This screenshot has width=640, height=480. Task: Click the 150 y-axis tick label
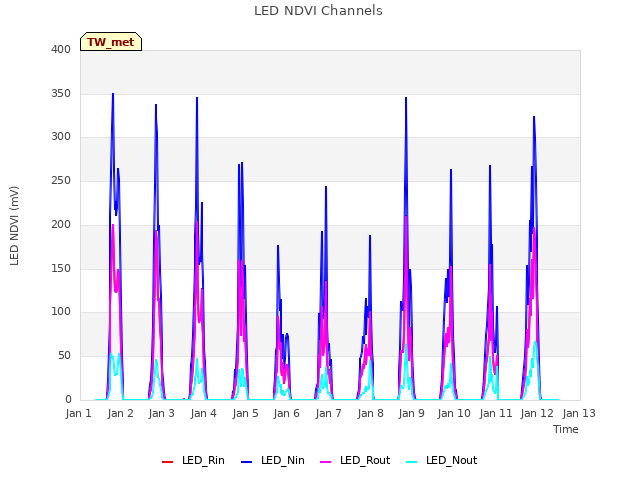click(61, 269)
